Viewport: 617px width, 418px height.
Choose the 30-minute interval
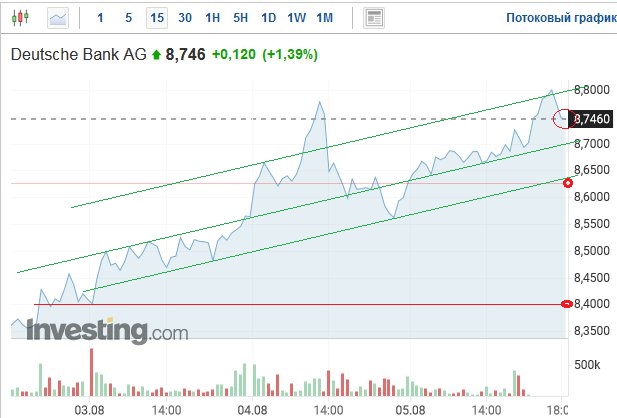point(185,18)
